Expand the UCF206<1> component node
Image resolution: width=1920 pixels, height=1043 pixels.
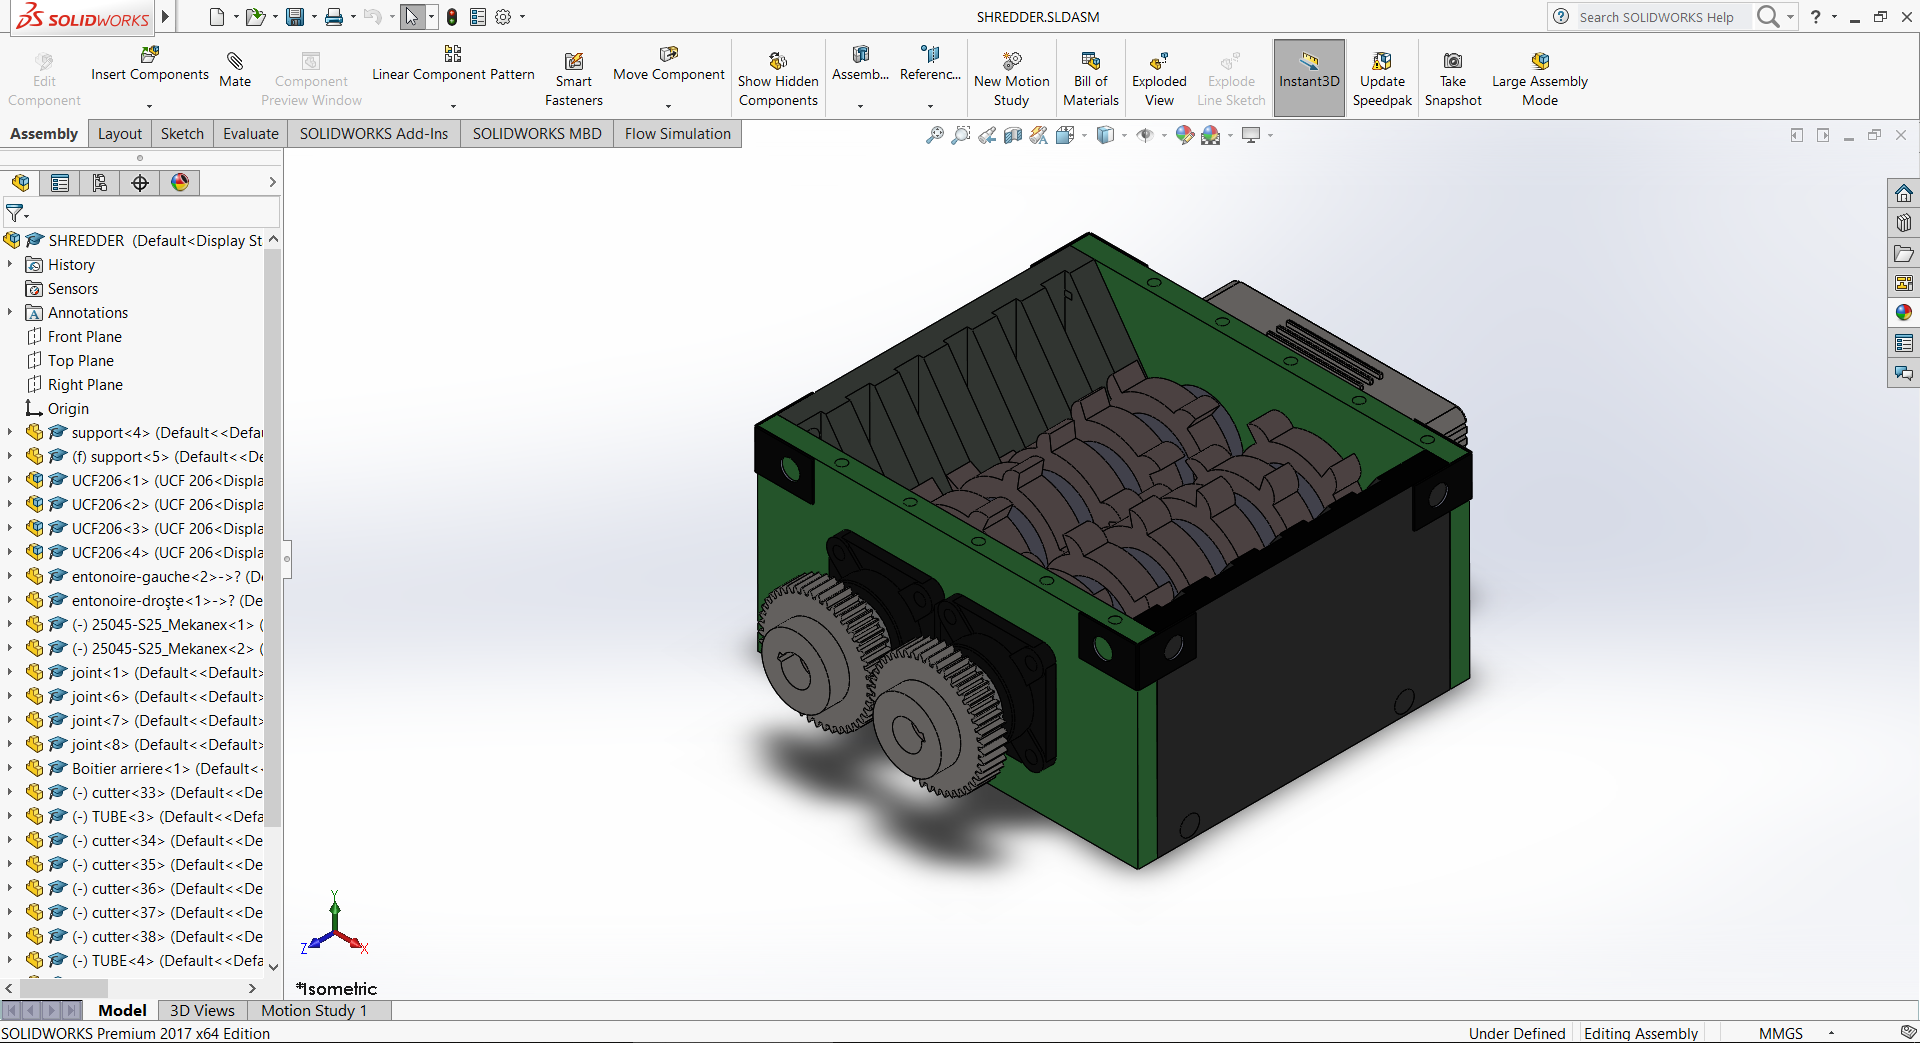[10, 480]
